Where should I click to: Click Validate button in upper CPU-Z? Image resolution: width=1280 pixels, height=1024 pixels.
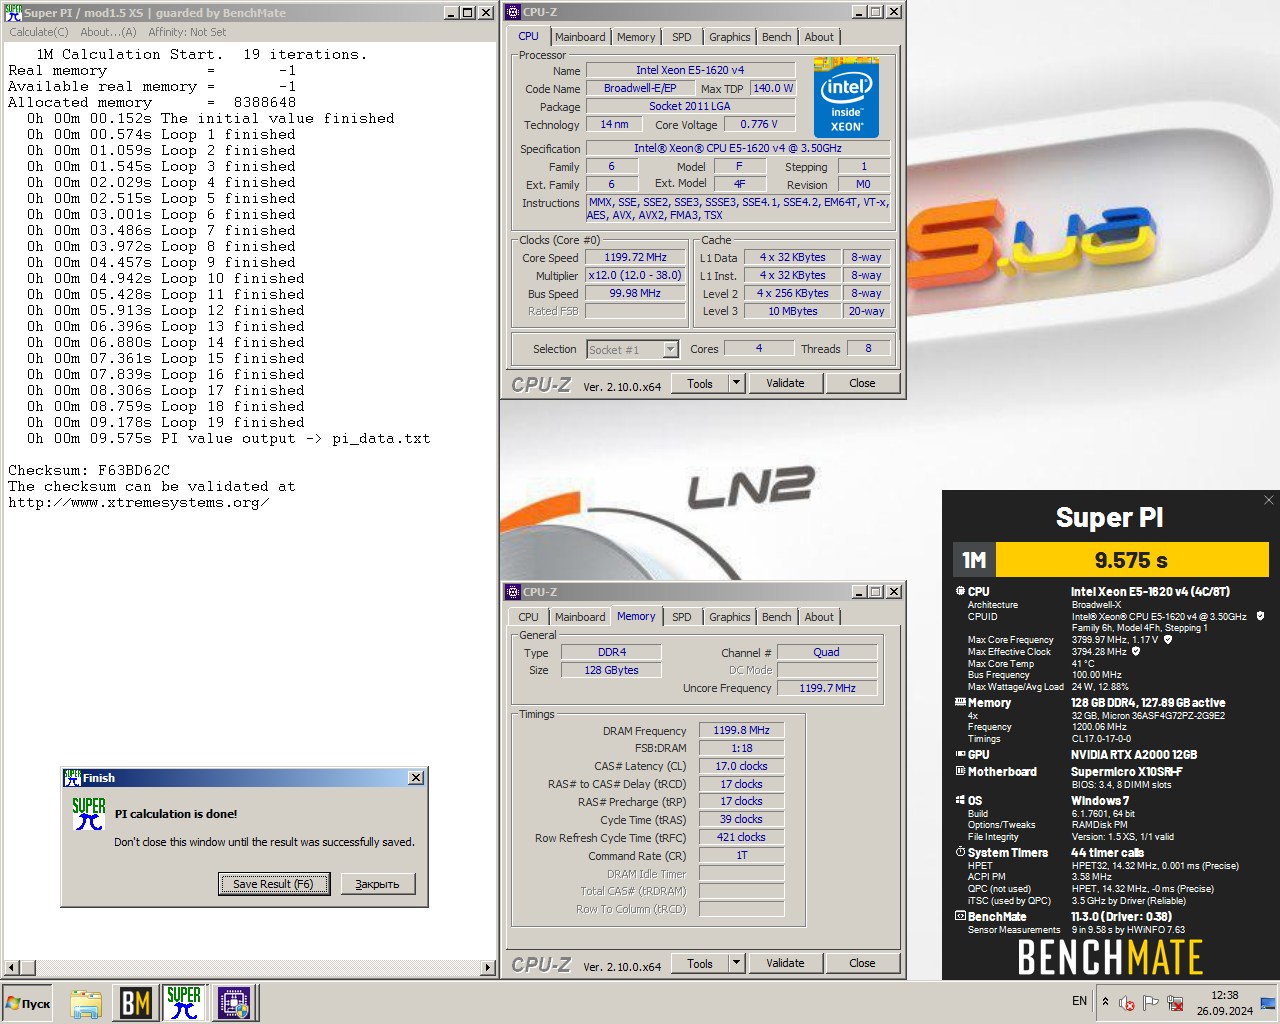pyautogui.click(x=785, y=383)
